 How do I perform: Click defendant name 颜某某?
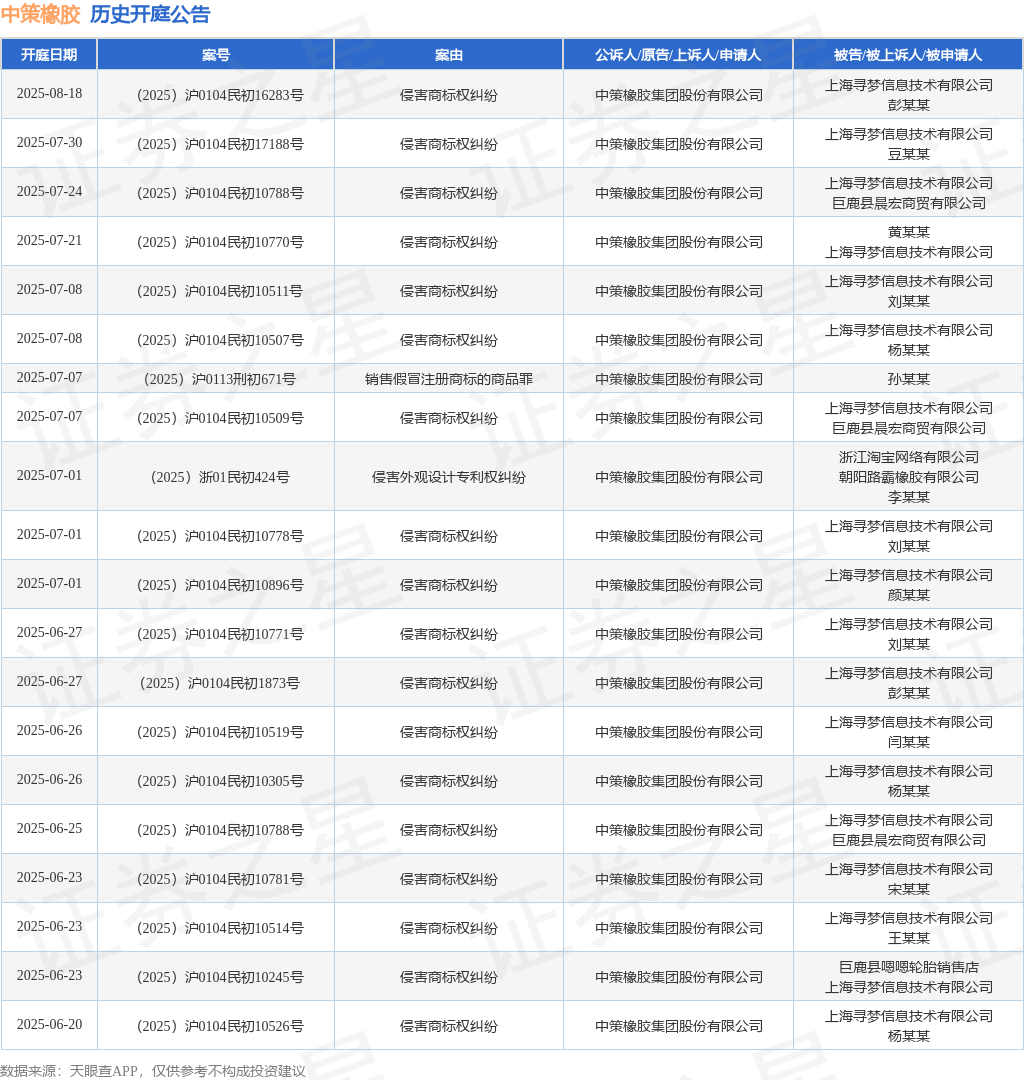coord(908,595)
